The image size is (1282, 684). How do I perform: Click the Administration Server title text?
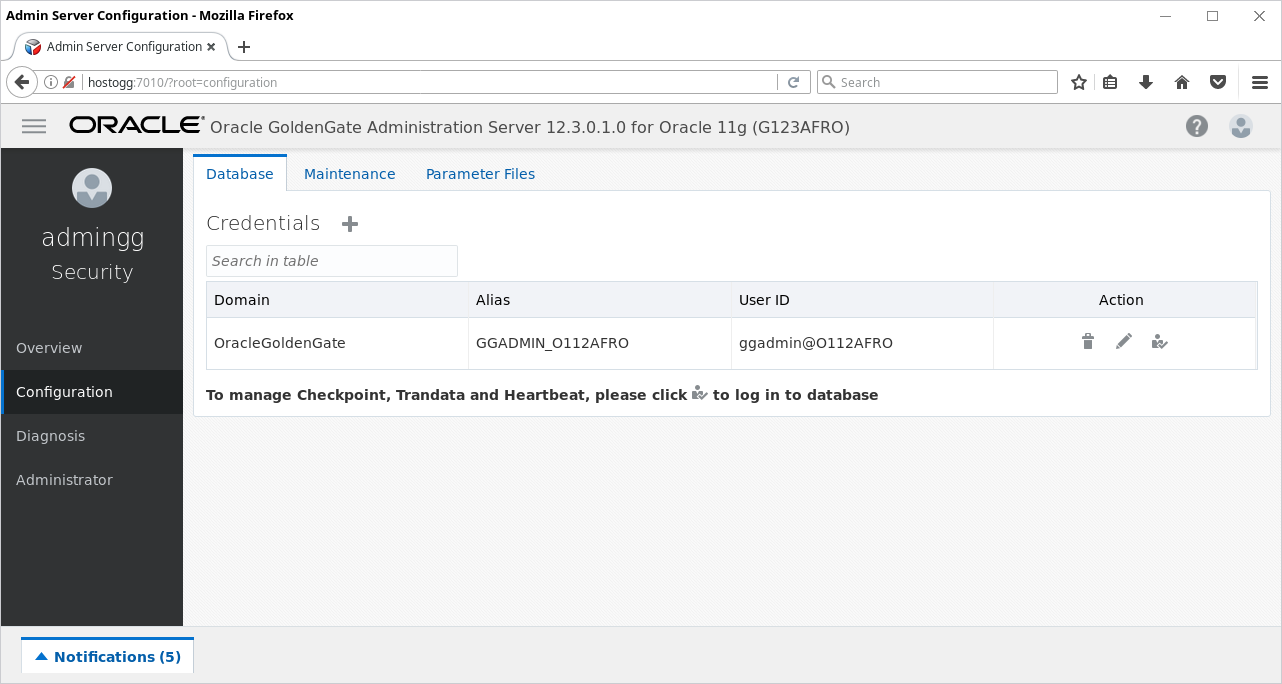coord(530,127)
